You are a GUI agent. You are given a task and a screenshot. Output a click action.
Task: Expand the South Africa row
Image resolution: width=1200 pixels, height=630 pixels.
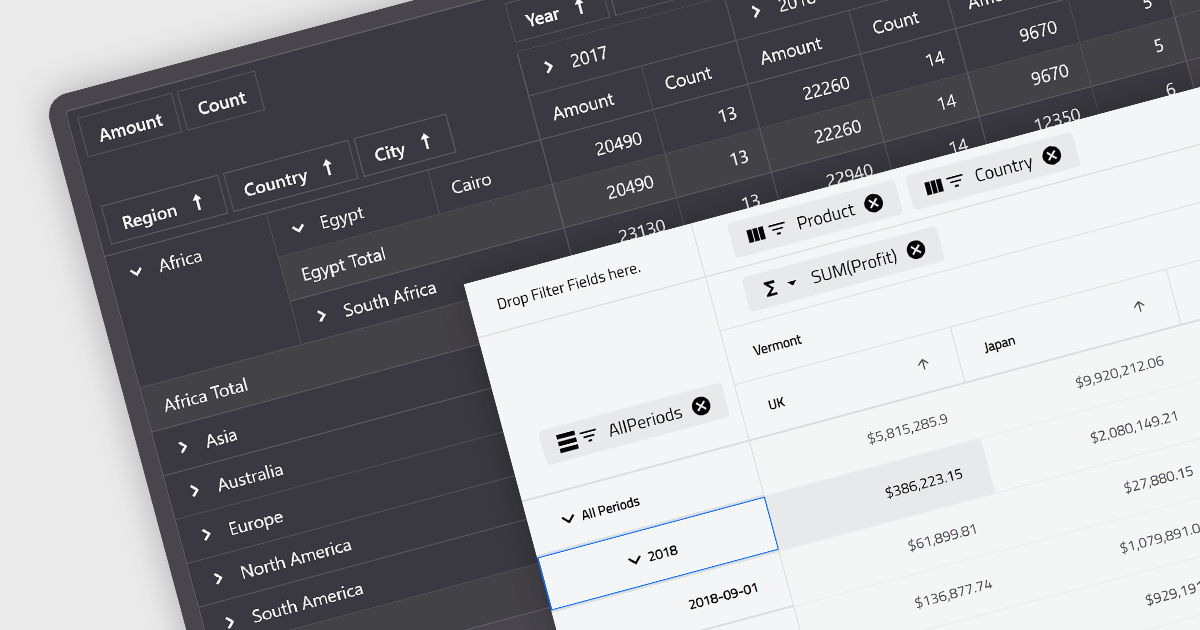point(321,315)
